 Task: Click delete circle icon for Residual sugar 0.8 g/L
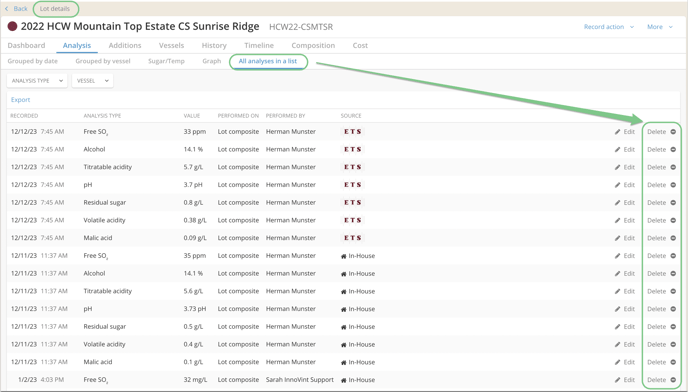(x=673, y=202)
